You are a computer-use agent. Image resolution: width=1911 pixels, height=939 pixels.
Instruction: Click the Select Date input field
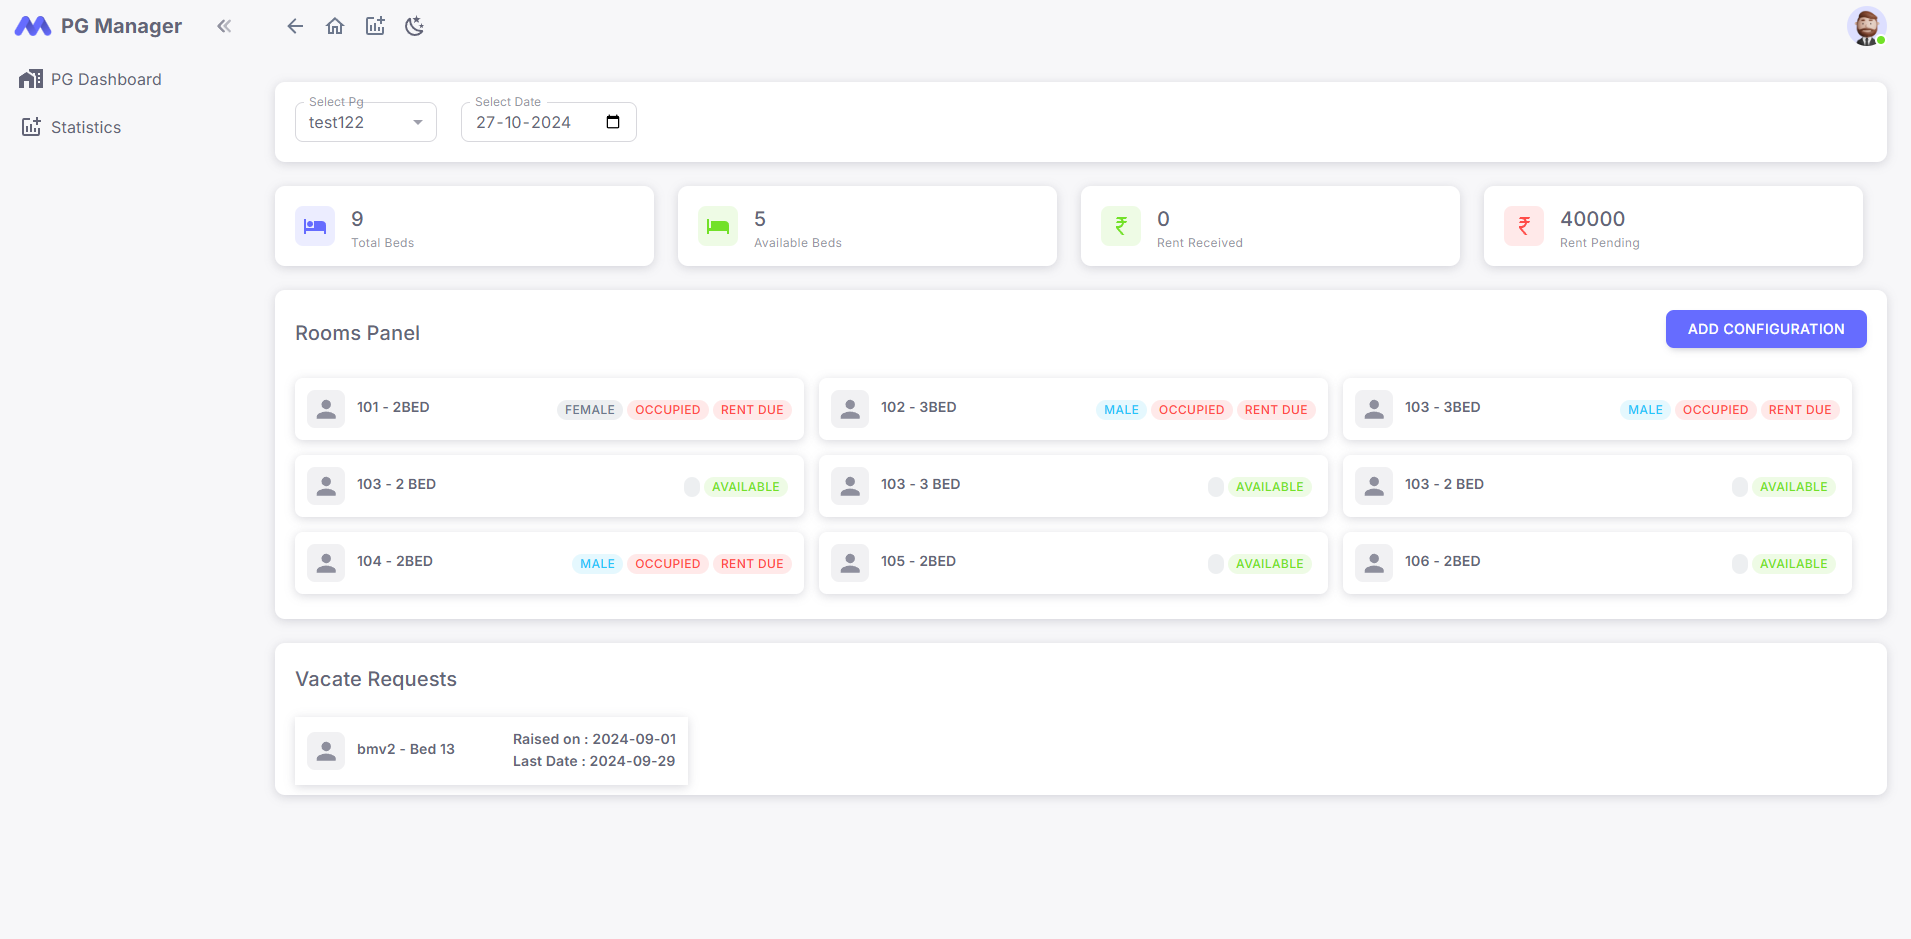point(535,122)
